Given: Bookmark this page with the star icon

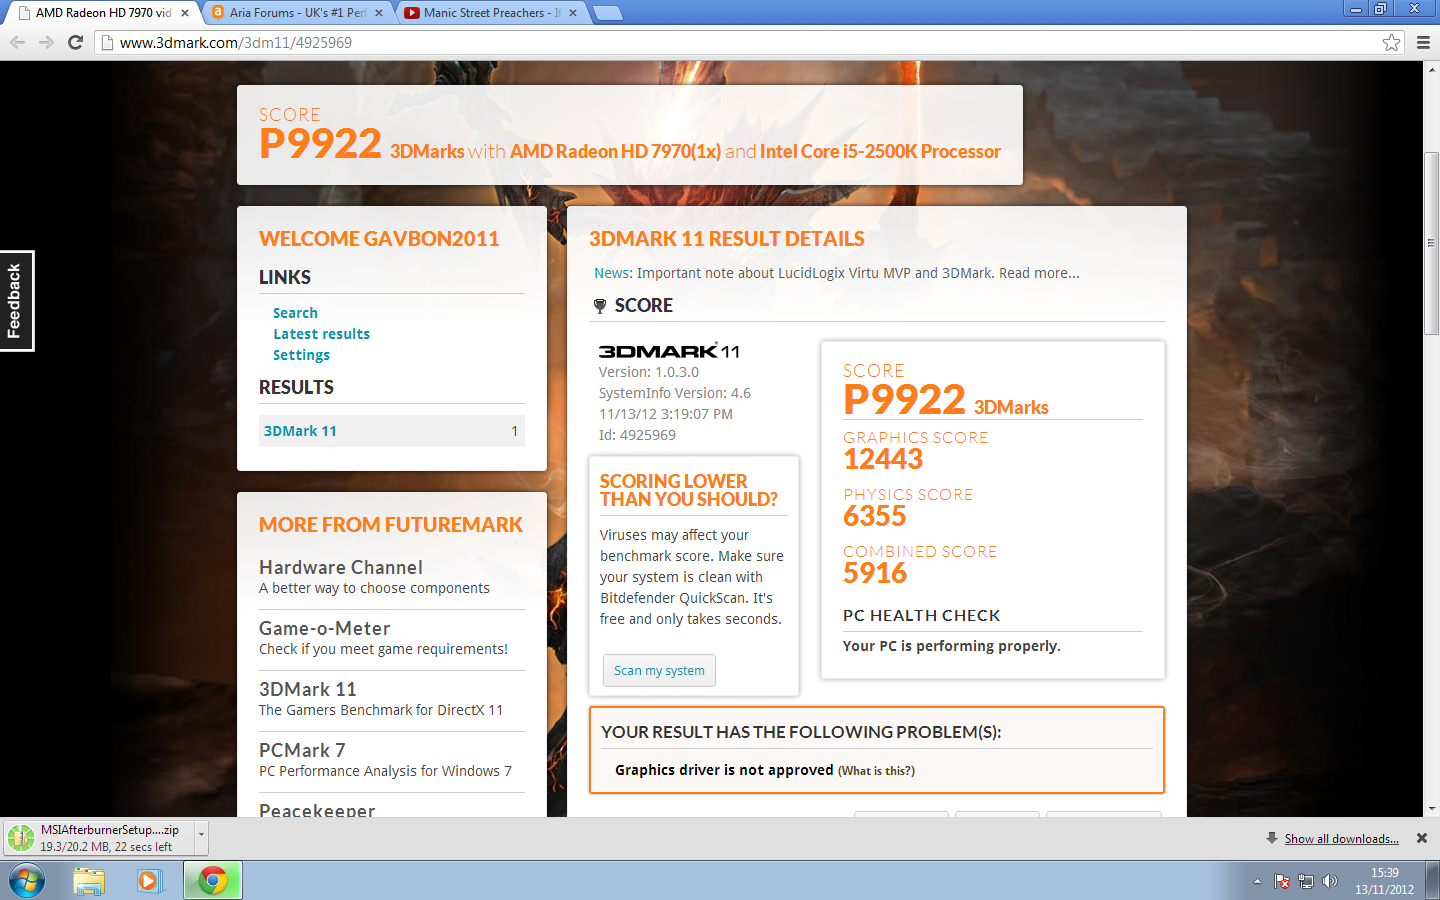Looking at the screenshot, I should [1391, 42].
